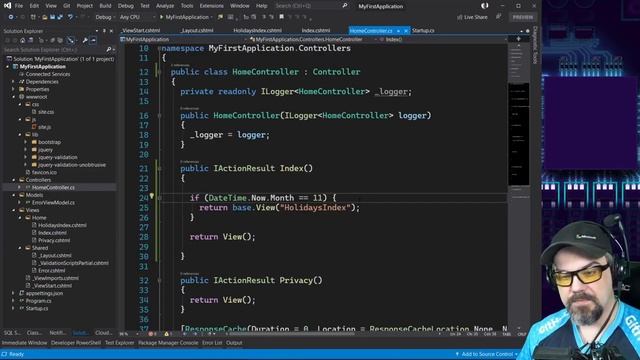Collapse the Views folder
The height and width of the screenshot is (360, 640).
13,210
